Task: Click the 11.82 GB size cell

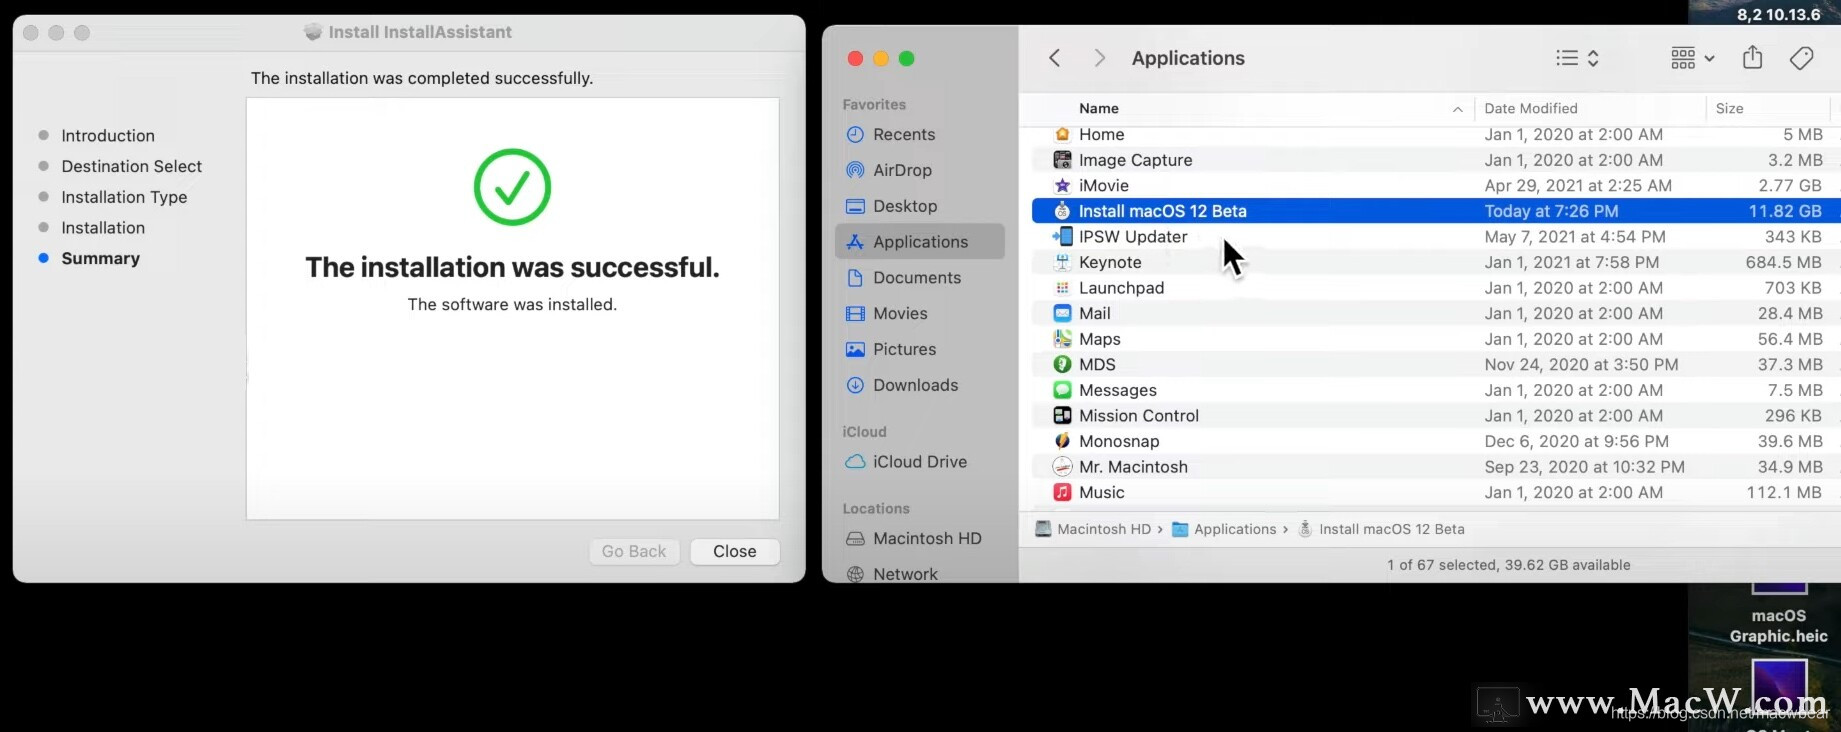Action: [x=1785, y=211]
